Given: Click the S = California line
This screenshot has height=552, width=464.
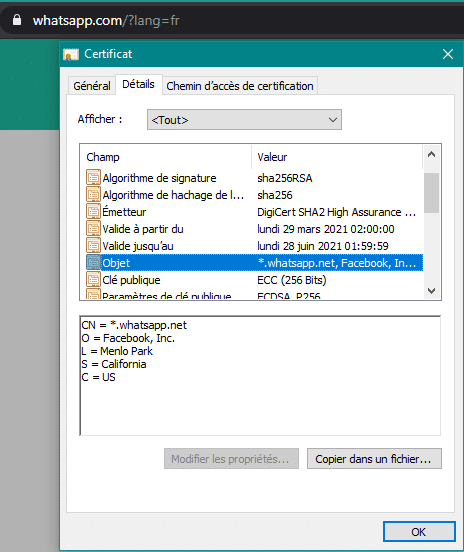Looking at the screenshot, I should point(114,364).
